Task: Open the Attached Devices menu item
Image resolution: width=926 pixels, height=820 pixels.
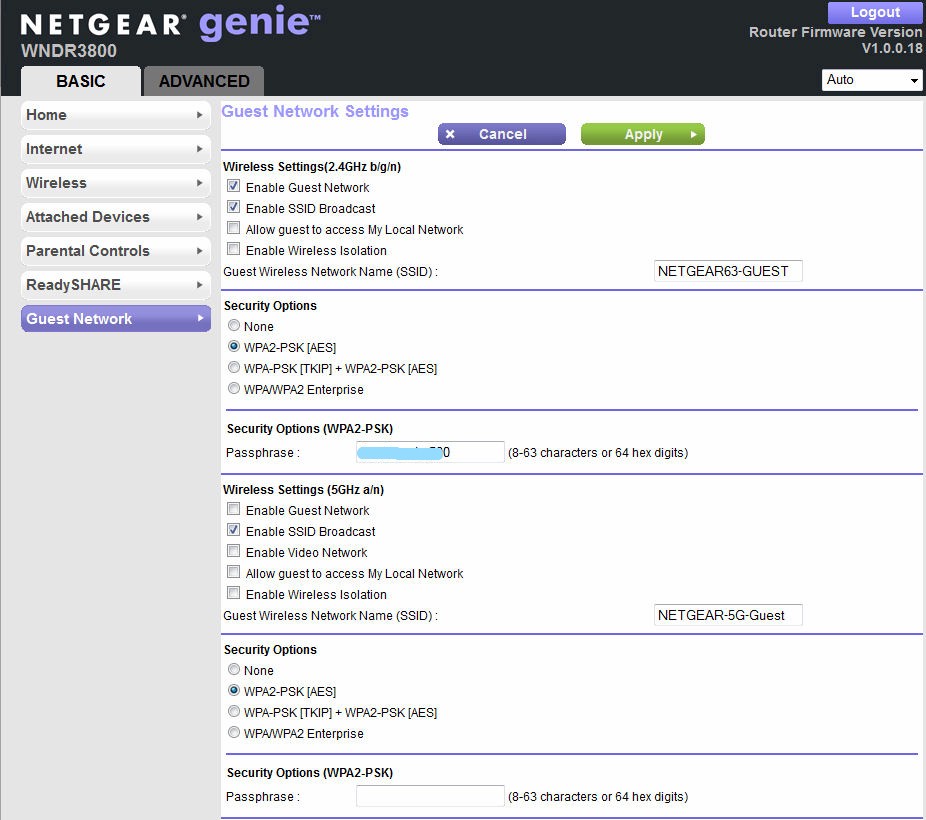Action: point(116,217)
